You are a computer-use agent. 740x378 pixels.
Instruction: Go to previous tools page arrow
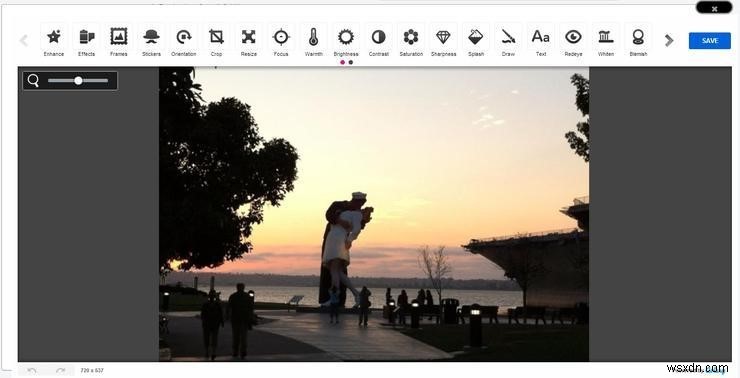24,41
